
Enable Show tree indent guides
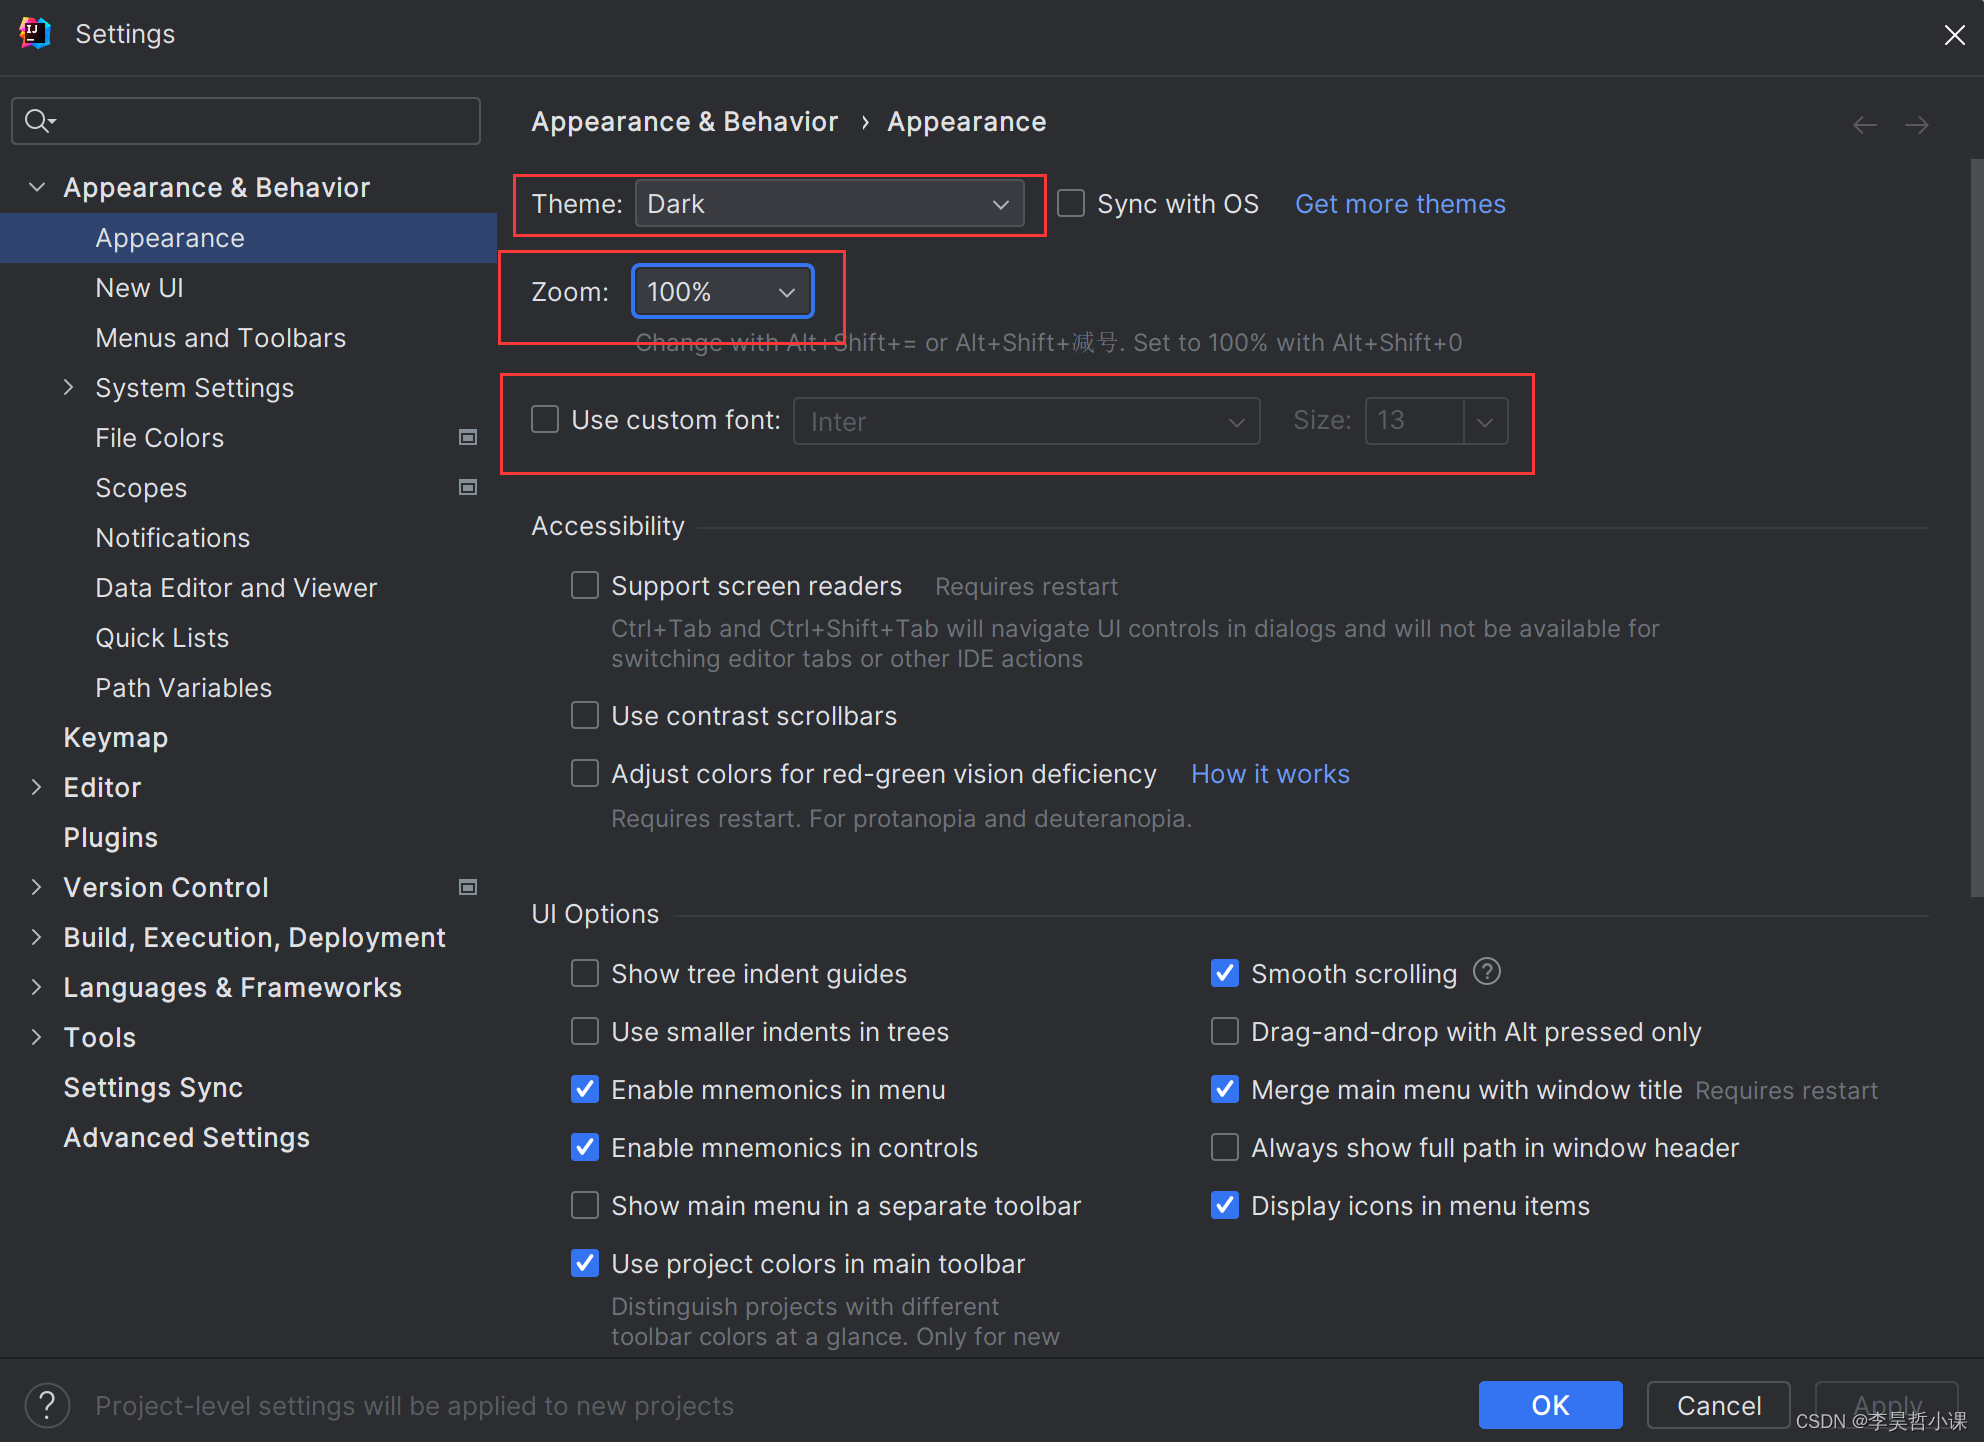[x=585, y=973]
